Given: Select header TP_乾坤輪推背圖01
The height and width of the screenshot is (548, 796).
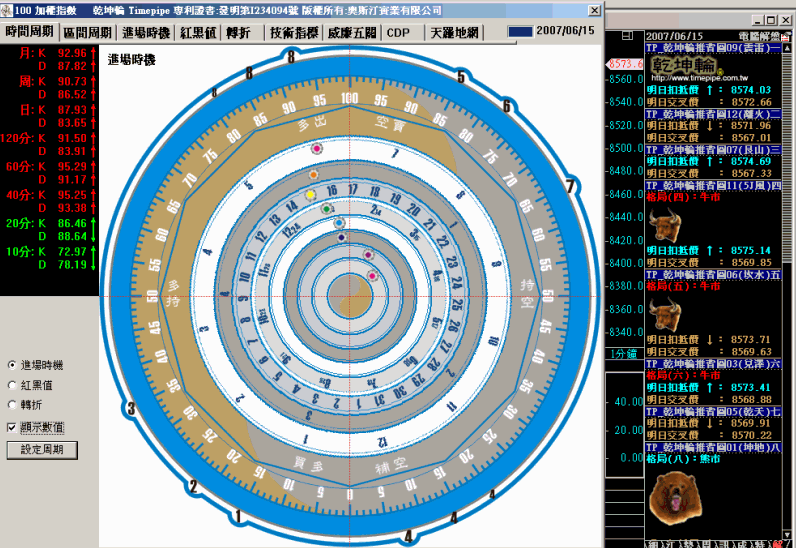Looking at the screenshot, I should click(x=713, y=447).
